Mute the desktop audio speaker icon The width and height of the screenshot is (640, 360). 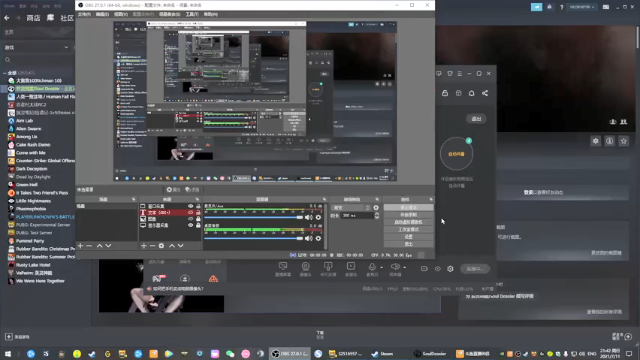[x=309, y=238]
